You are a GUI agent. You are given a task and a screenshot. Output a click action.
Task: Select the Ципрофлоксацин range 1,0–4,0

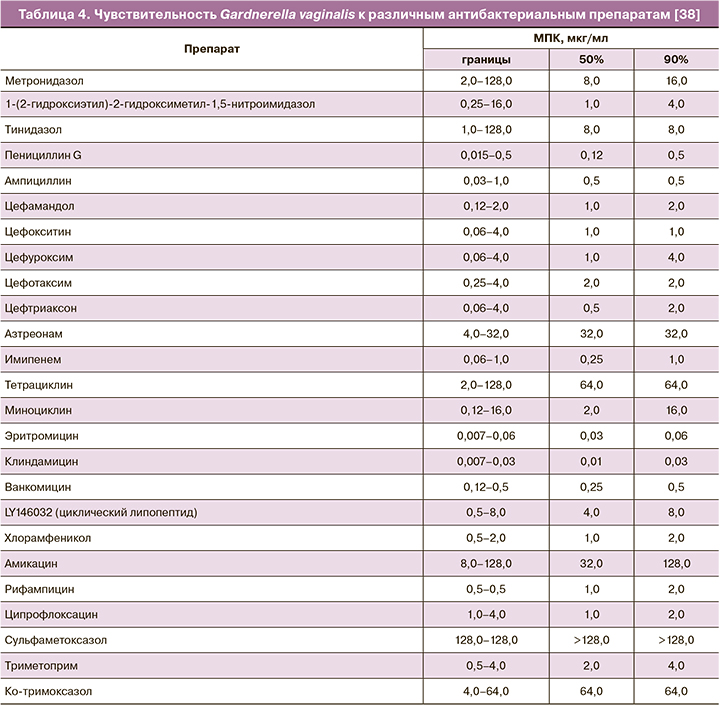487,614
